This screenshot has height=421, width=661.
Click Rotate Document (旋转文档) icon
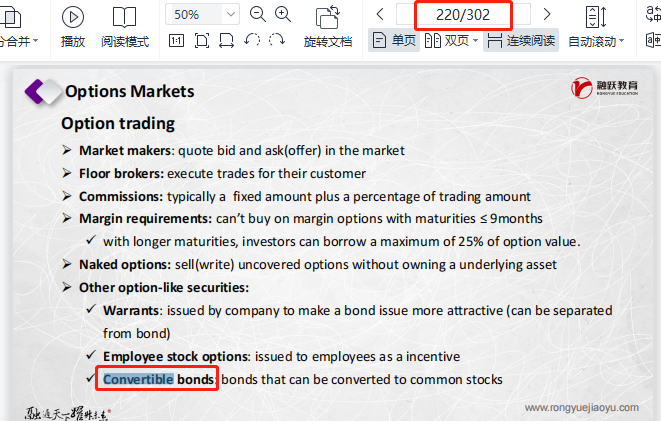click(328, 18)
